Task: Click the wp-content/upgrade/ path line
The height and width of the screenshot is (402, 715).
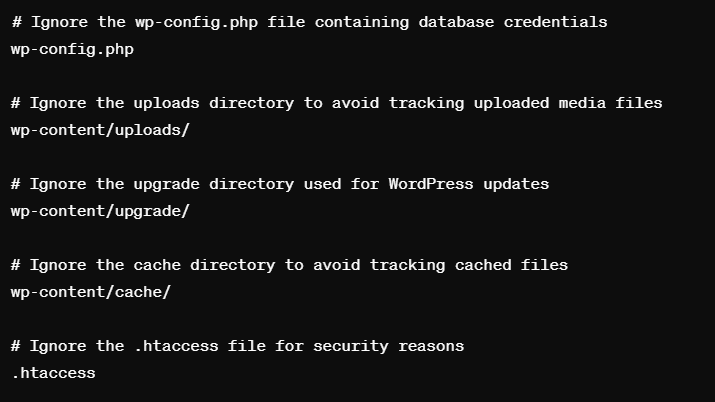Action: coord(100,211)
